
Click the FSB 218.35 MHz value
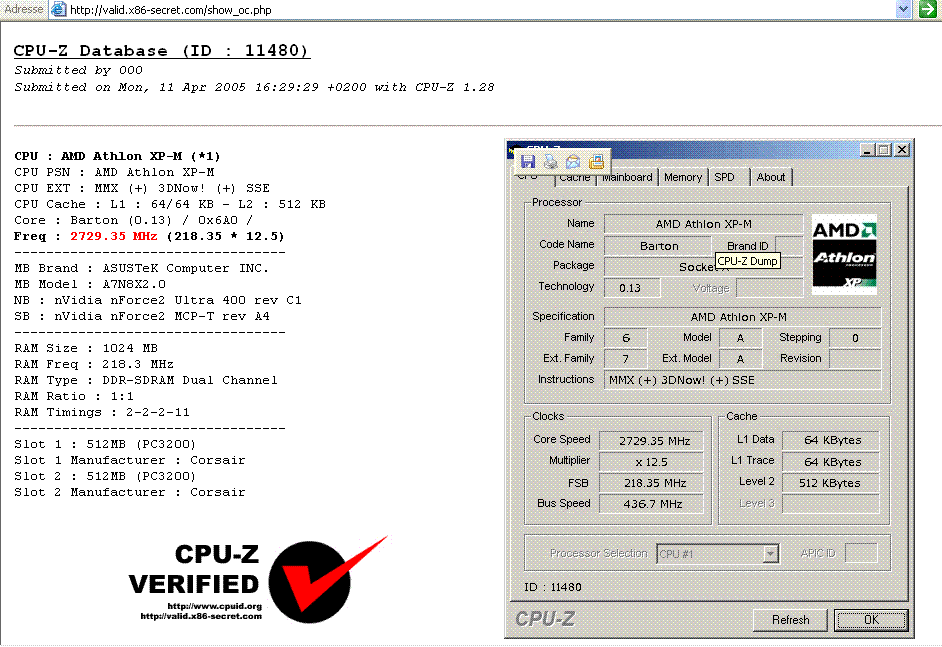652,483
